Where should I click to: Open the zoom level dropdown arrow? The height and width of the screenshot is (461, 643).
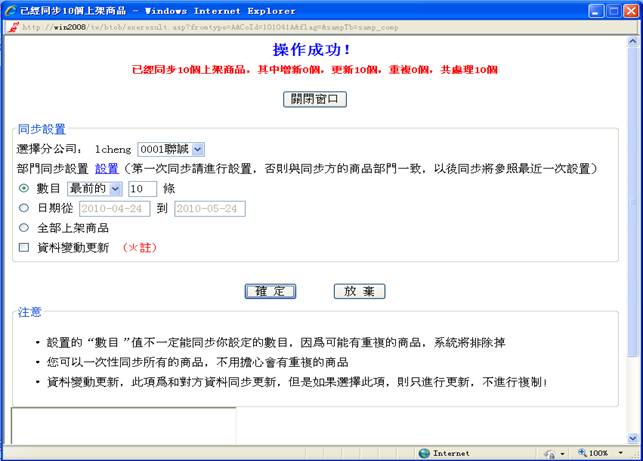[x=619, y=453]
